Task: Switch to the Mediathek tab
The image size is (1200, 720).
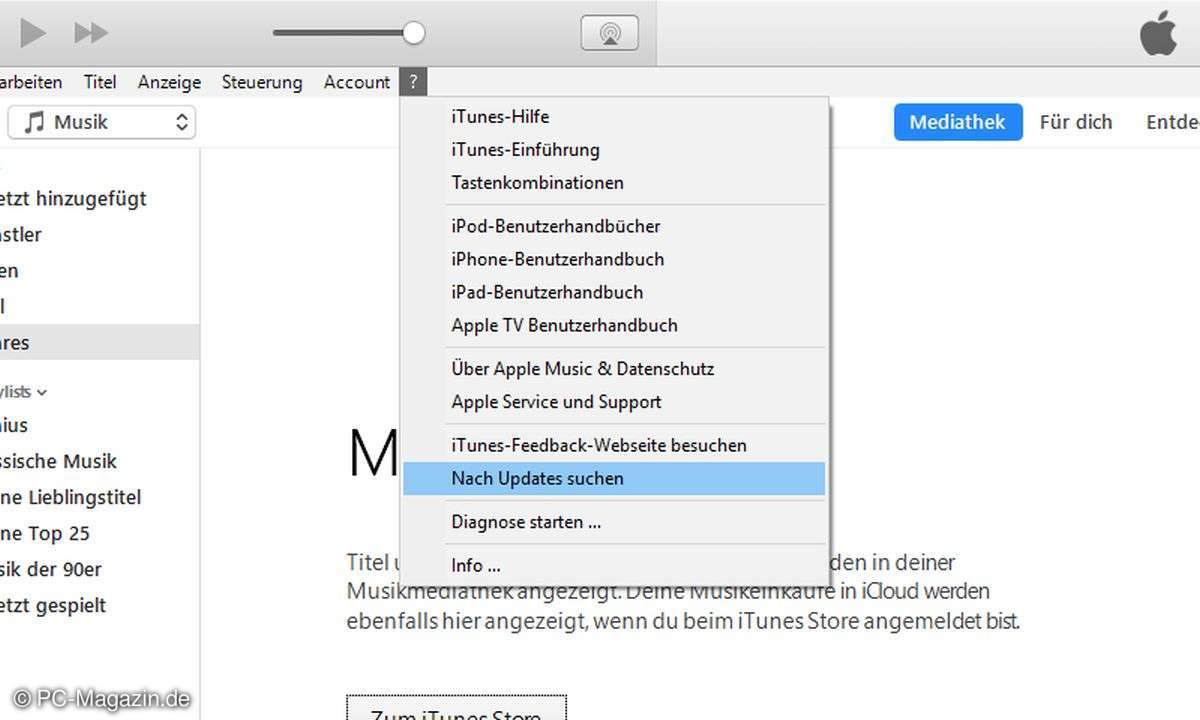Action: 957,122
